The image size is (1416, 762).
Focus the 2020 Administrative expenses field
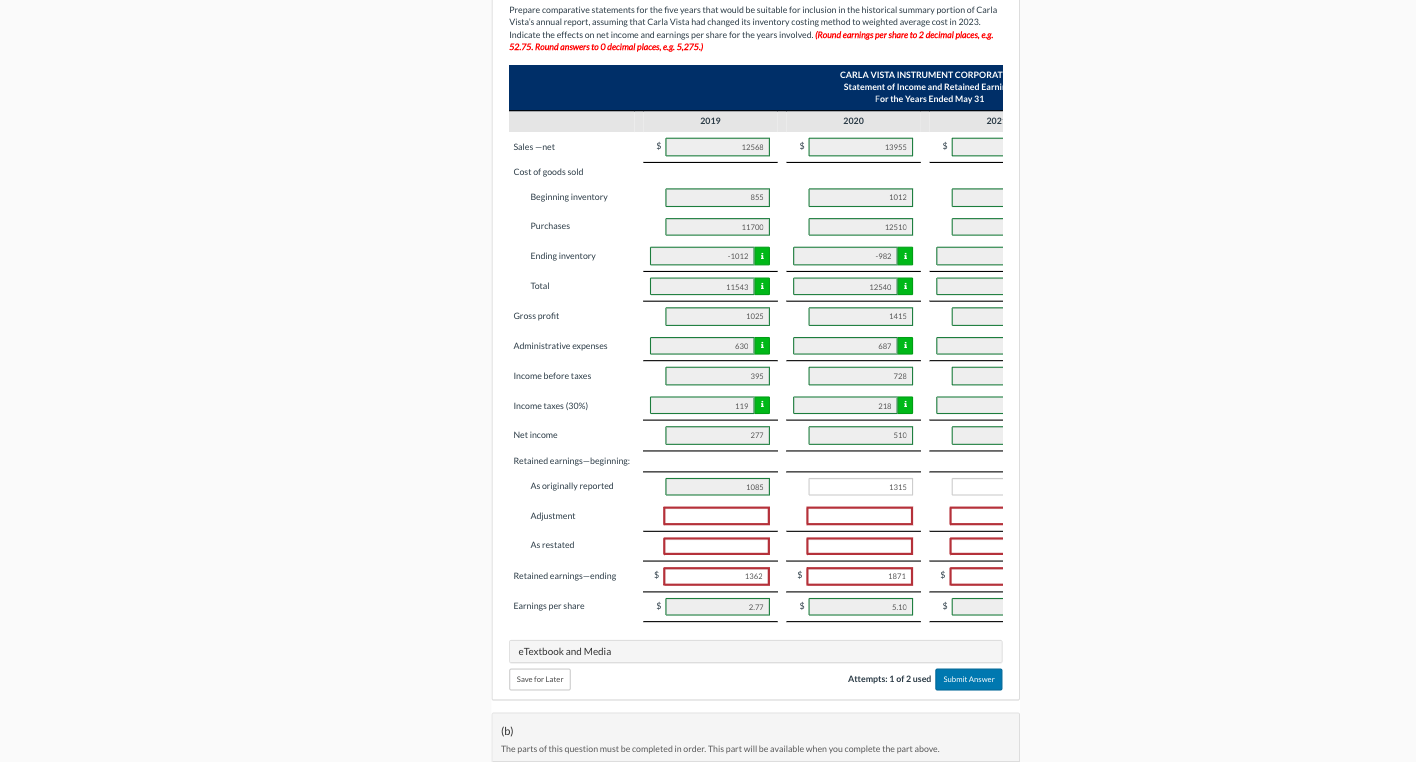point(845,346)
